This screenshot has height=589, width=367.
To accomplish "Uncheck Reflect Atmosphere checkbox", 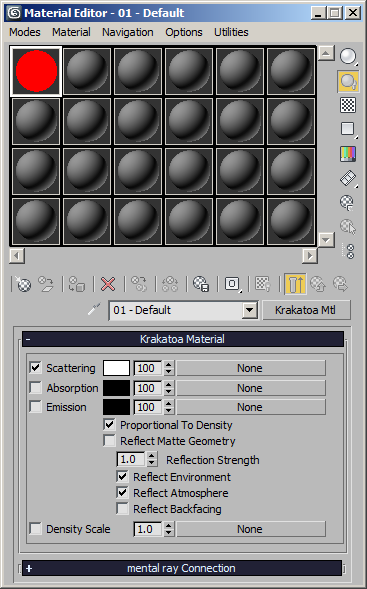I will 122,492.
